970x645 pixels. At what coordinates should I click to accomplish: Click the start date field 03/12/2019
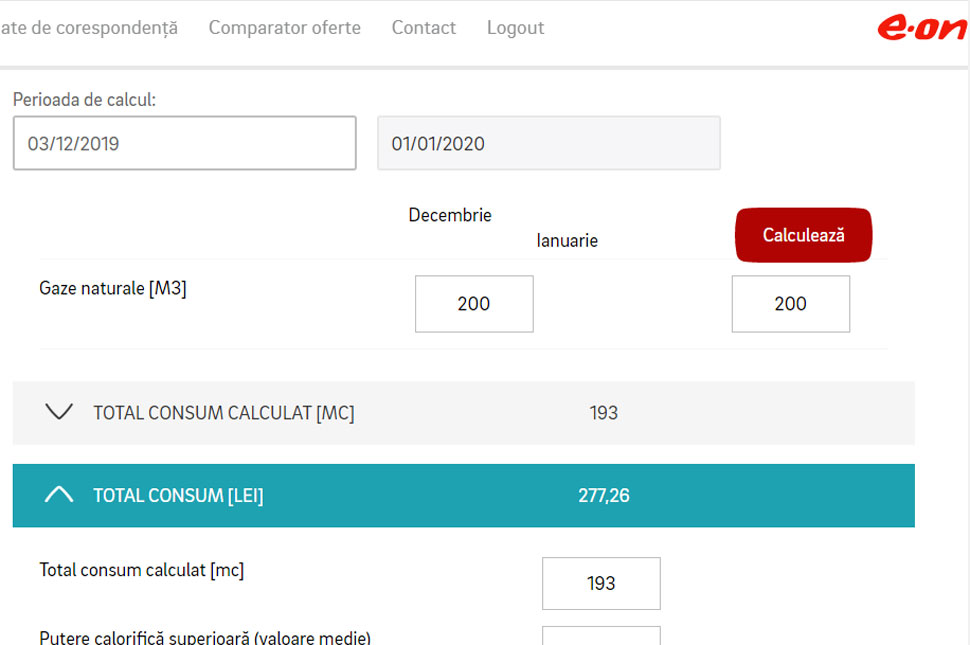[x=184, y=143]
